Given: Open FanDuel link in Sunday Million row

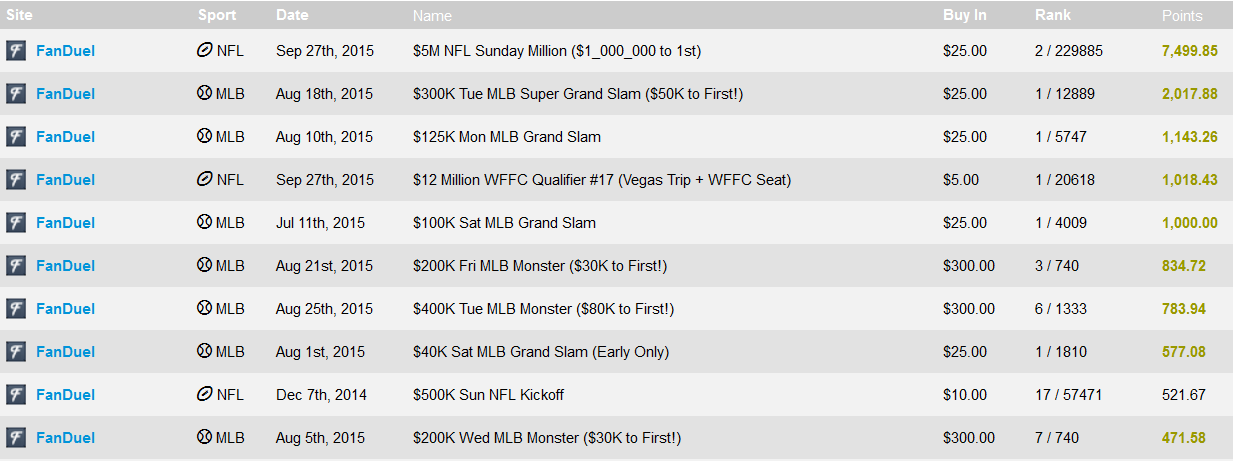Looking at the screenshot, I should [65, 51].
